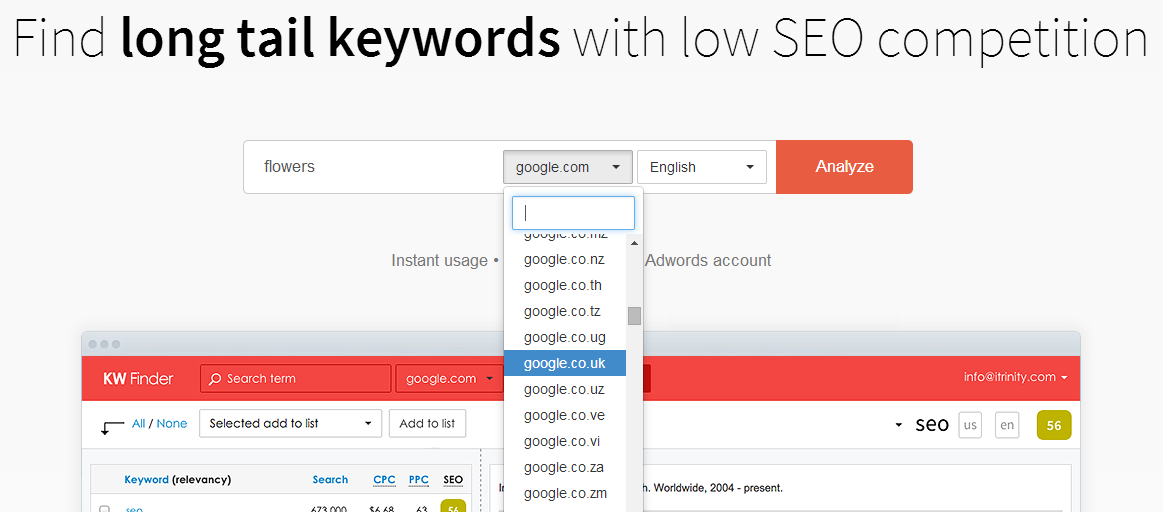Click the magnifier icon in Search term field
The image size is (1163, 512).
click(x=215, y=379)
